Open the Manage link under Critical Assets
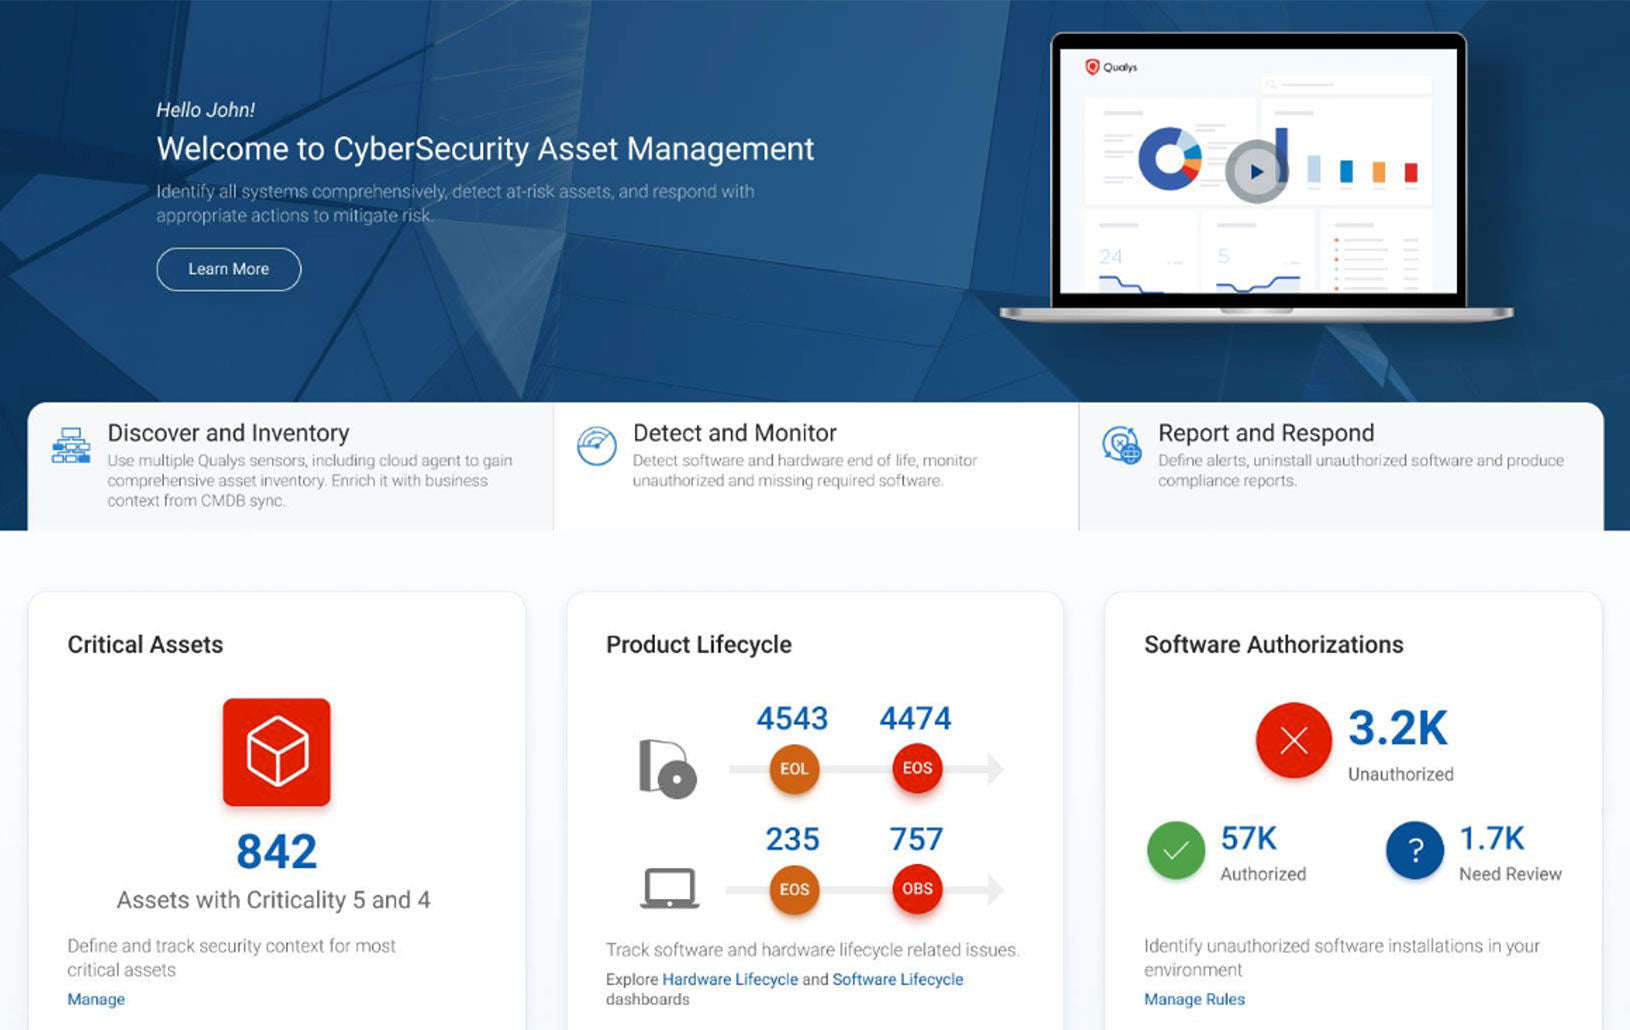The width and height of the screenshot is (1630, 1030). [x=96, y=999]
